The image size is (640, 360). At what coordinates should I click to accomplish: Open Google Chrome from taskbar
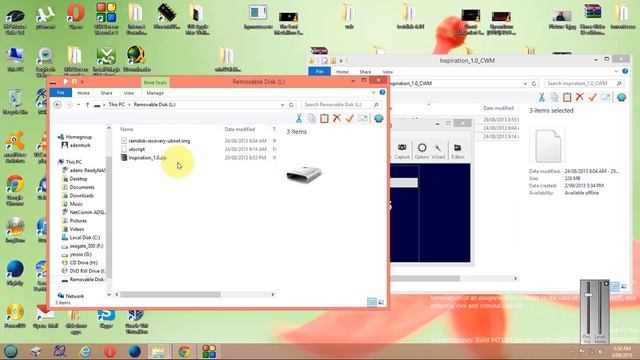click(x=184, y=351)
